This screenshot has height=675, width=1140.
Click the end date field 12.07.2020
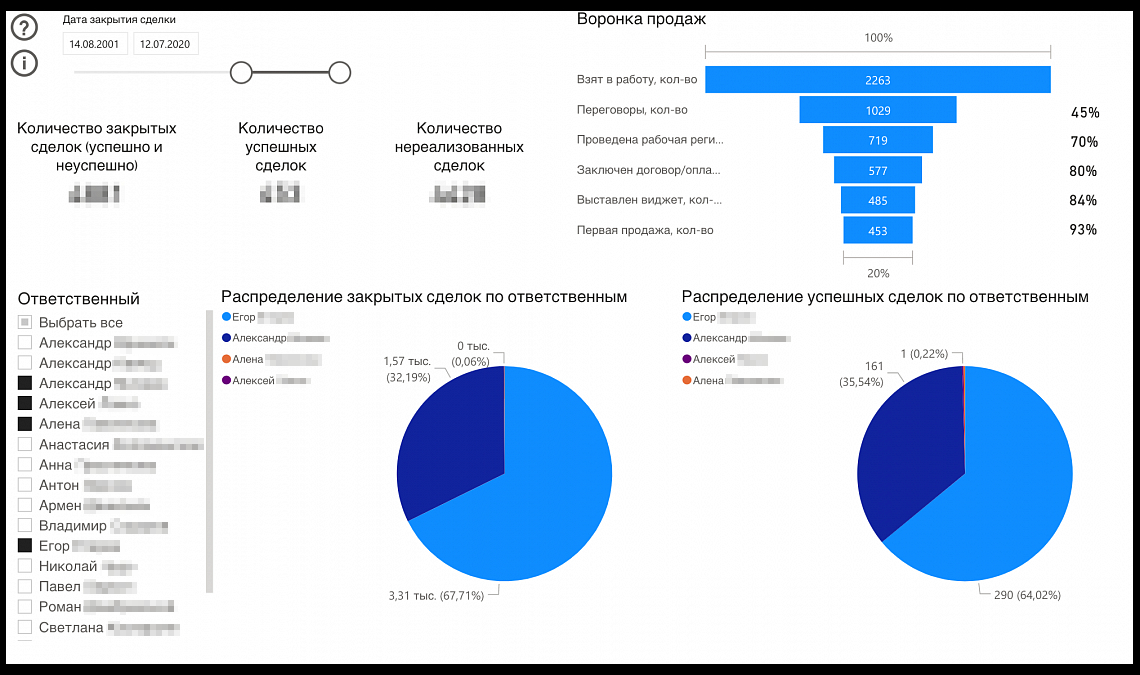click(165, 44)
